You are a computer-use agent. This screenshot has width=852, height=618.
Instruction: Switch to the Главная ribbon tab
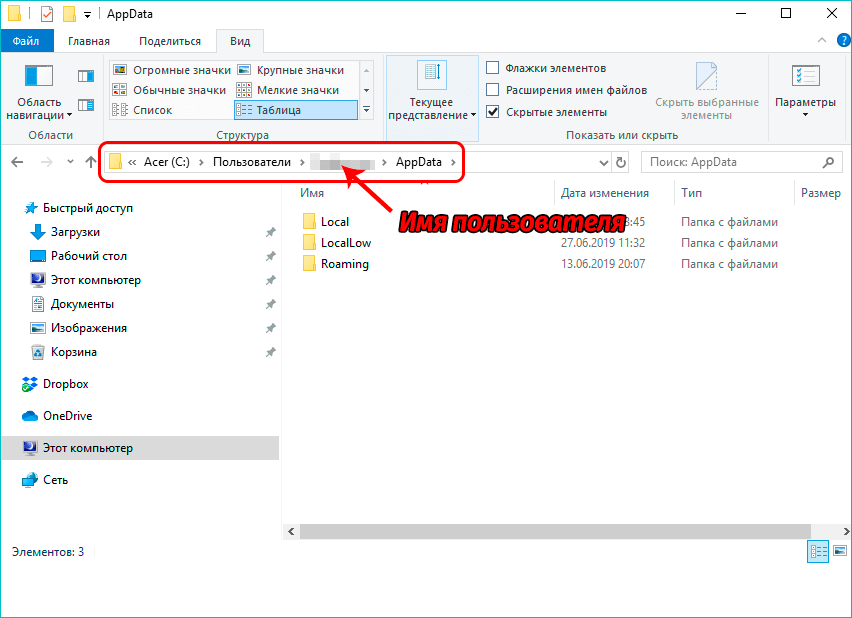coord(89,41)
